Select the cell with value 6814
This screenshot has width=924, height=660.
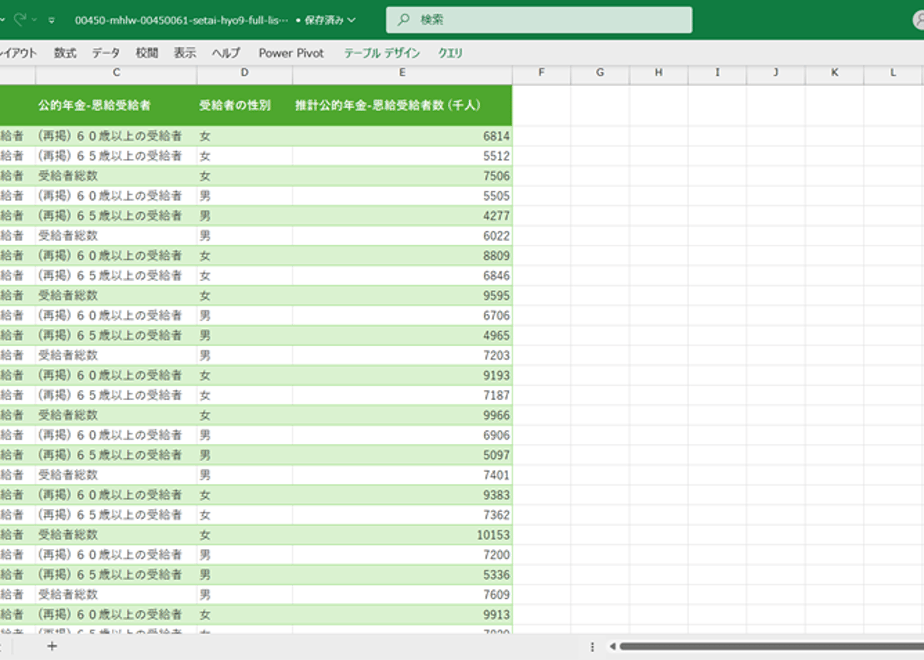point(402,136)
